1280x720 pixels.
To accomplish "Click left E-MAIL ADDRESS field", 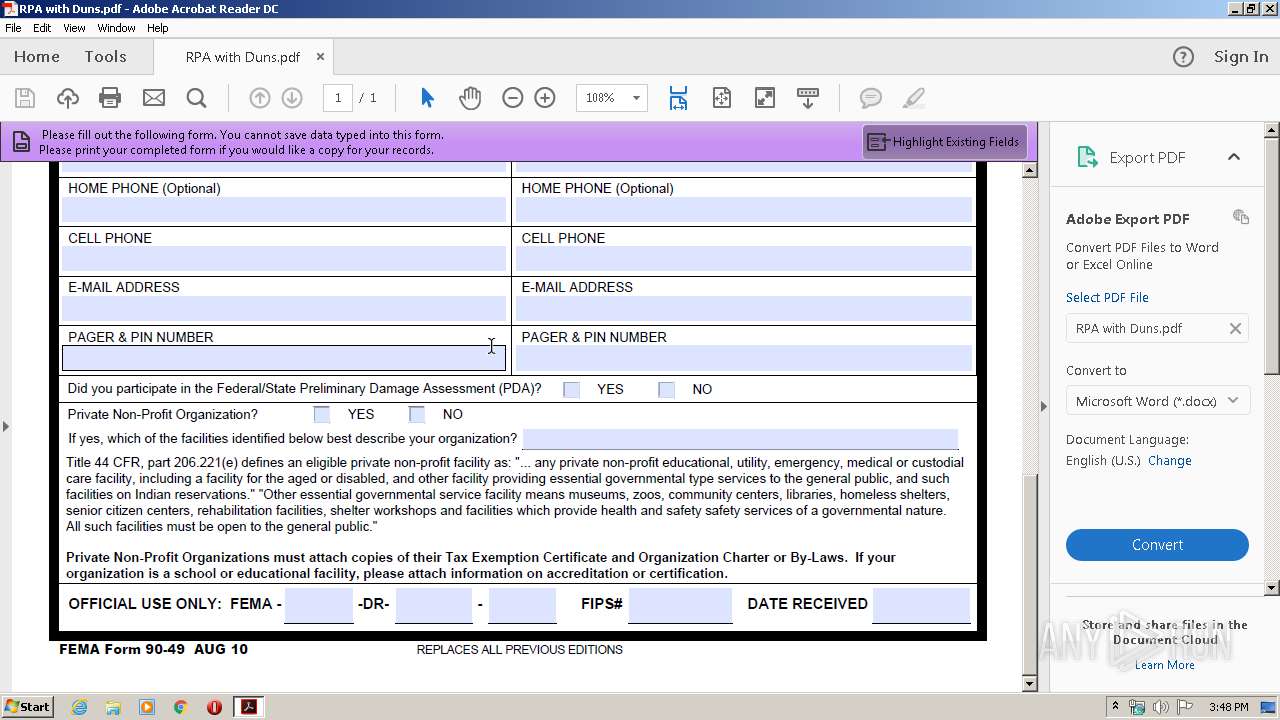I will pos(284,308).
